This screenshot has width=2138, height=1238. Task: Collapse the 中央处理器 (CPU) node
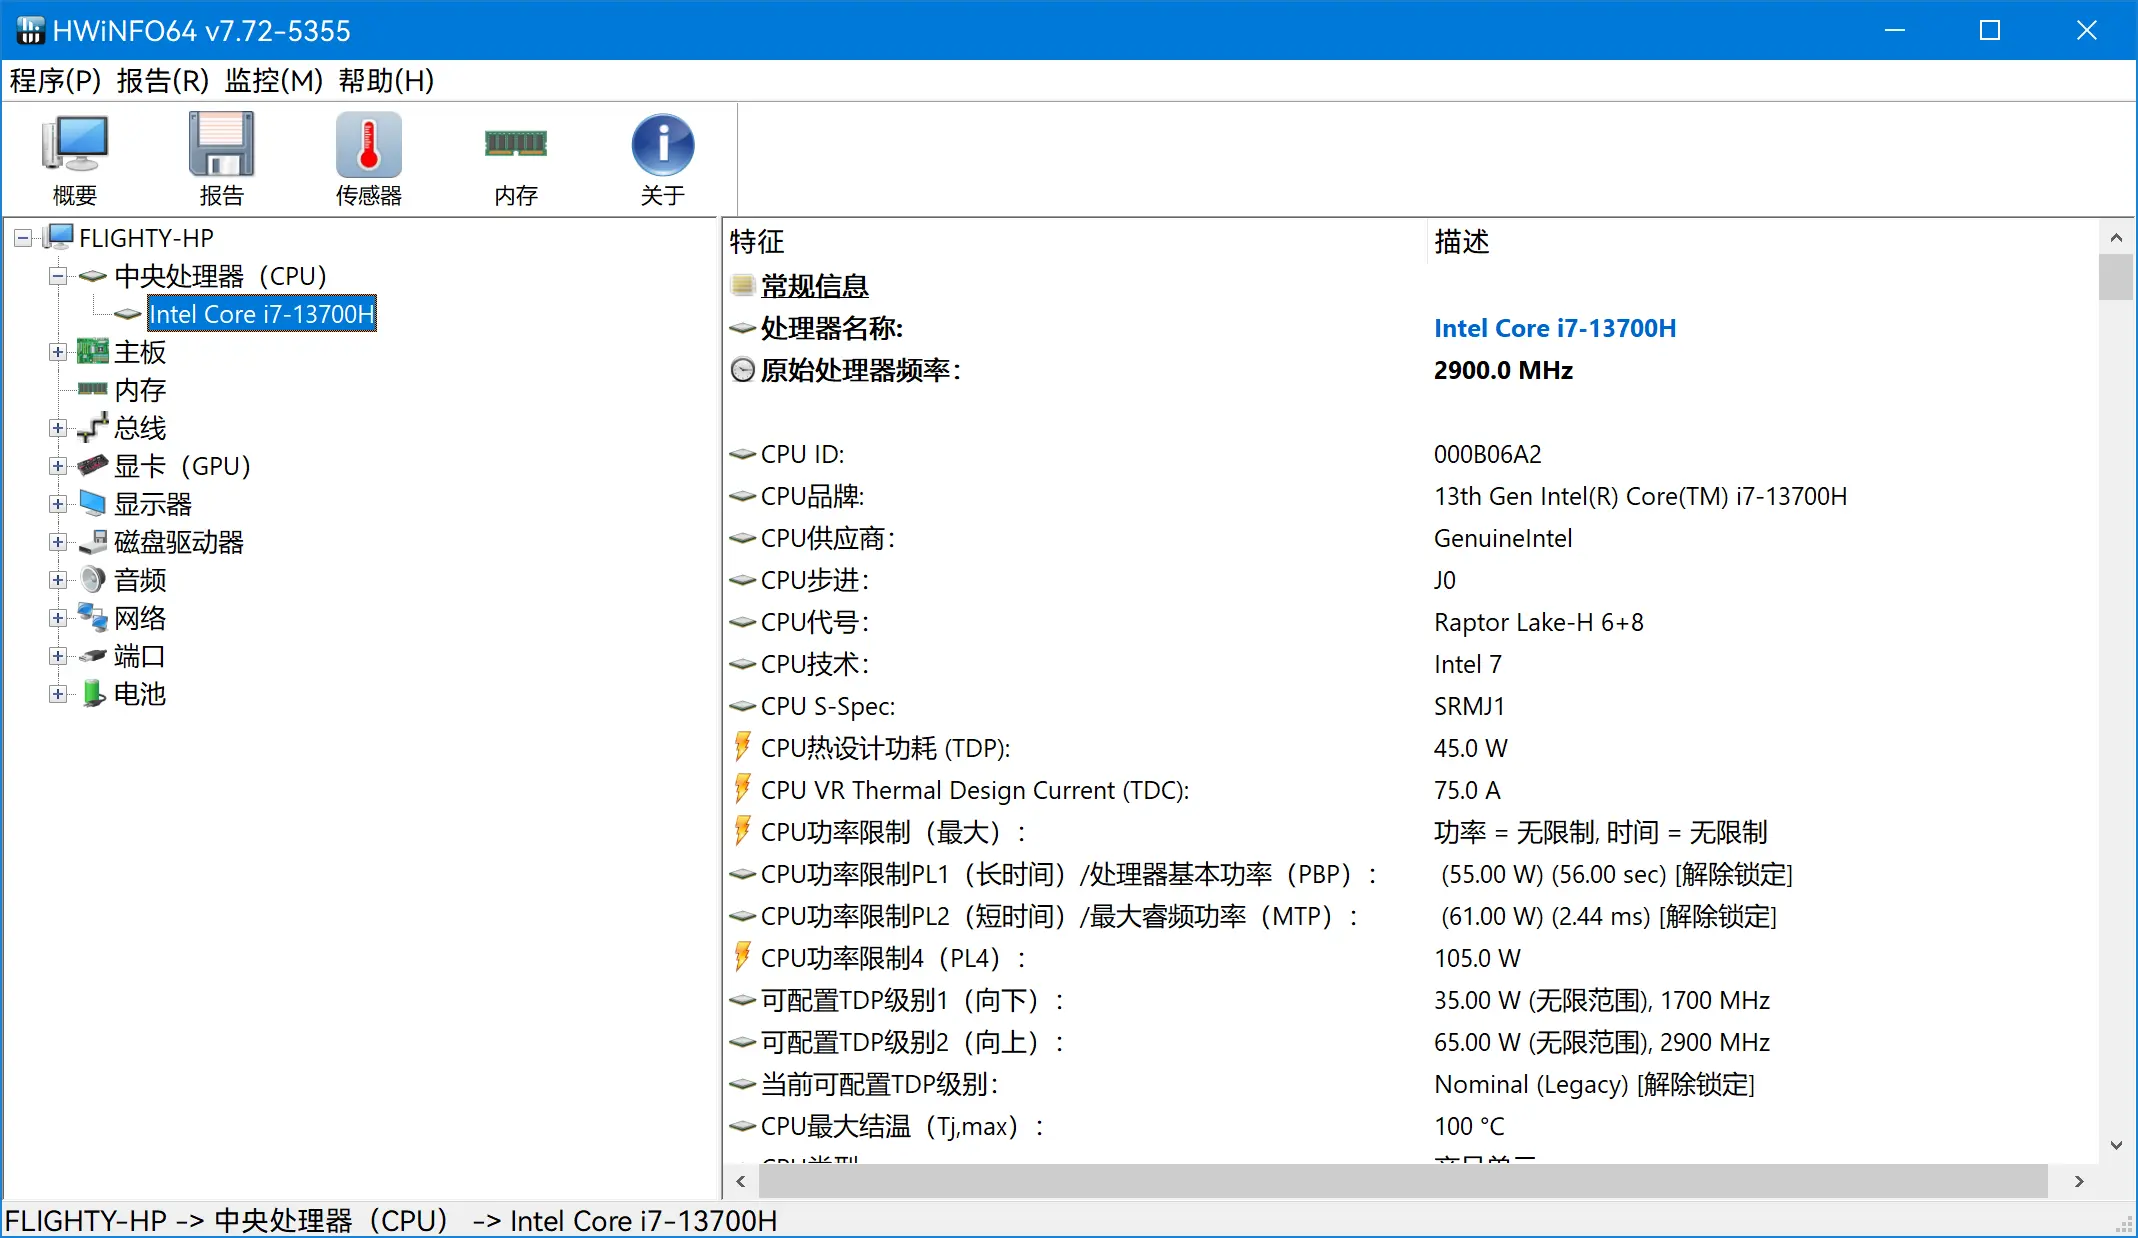point(58,276)
